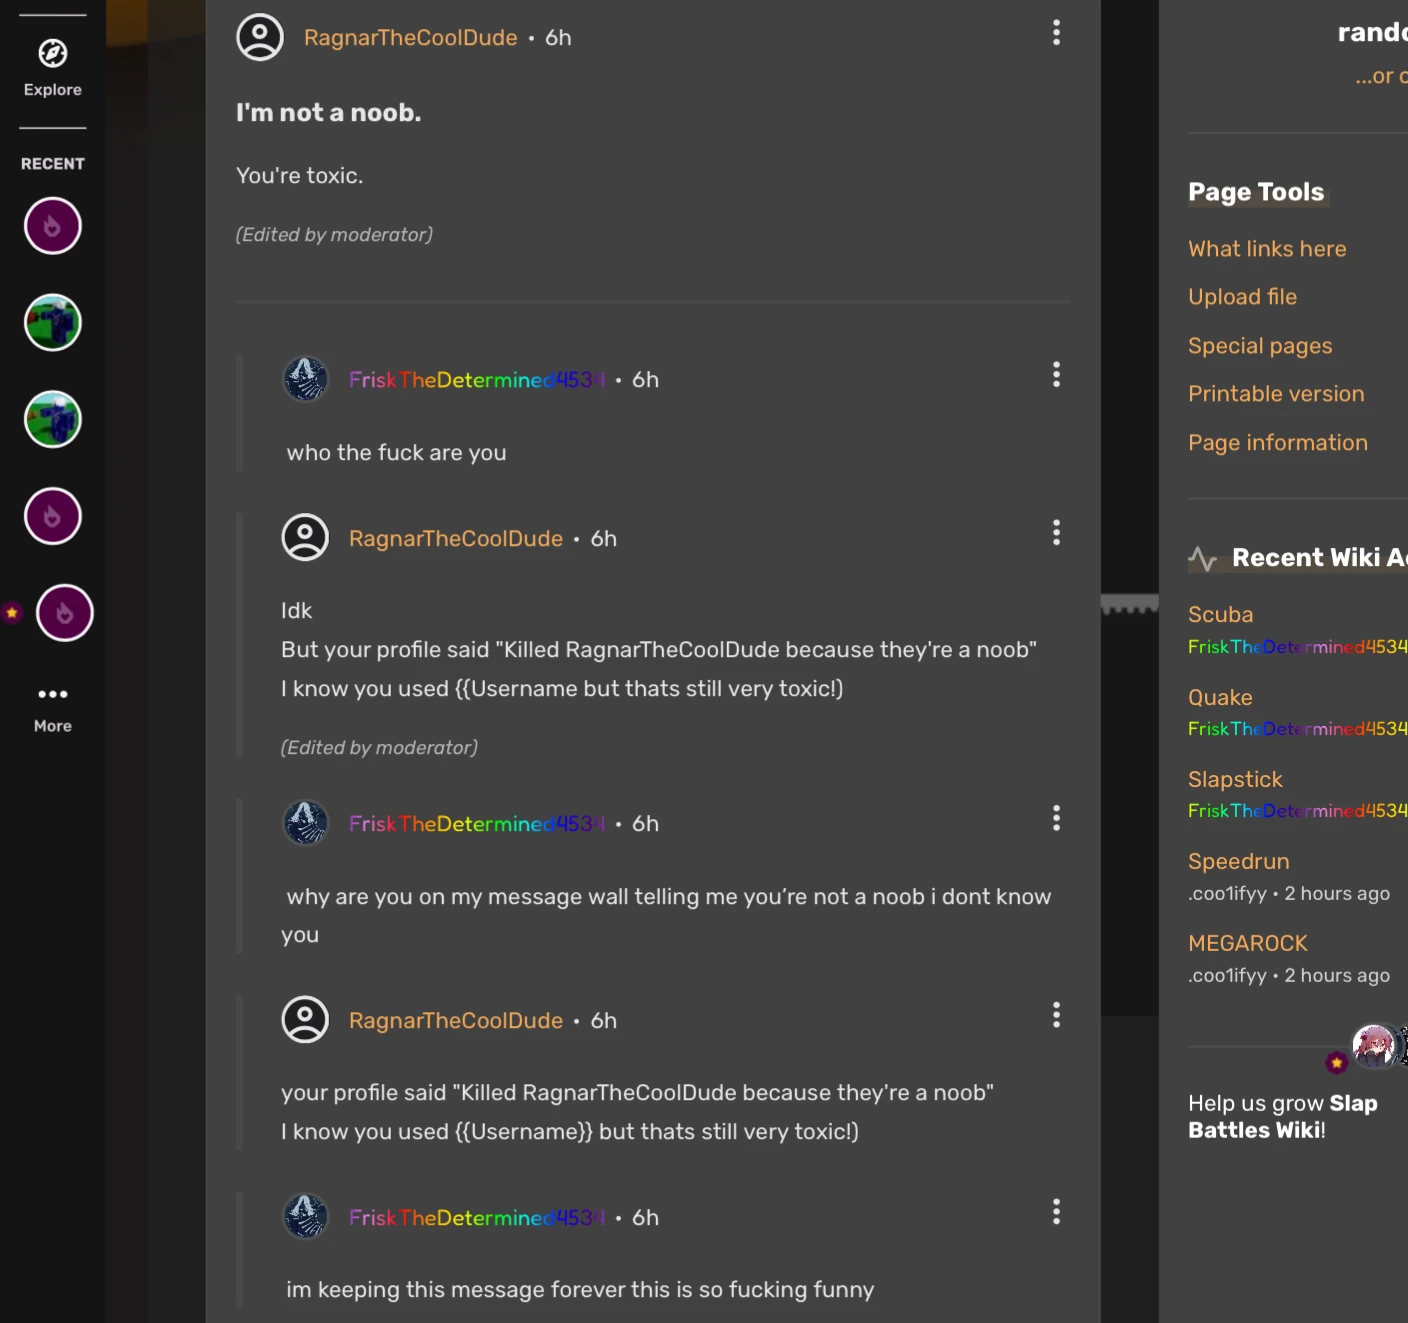This screenshot has height=1323, width=1408.
Task: Open the Scuba recent activity page
Action: (1220, 615)
